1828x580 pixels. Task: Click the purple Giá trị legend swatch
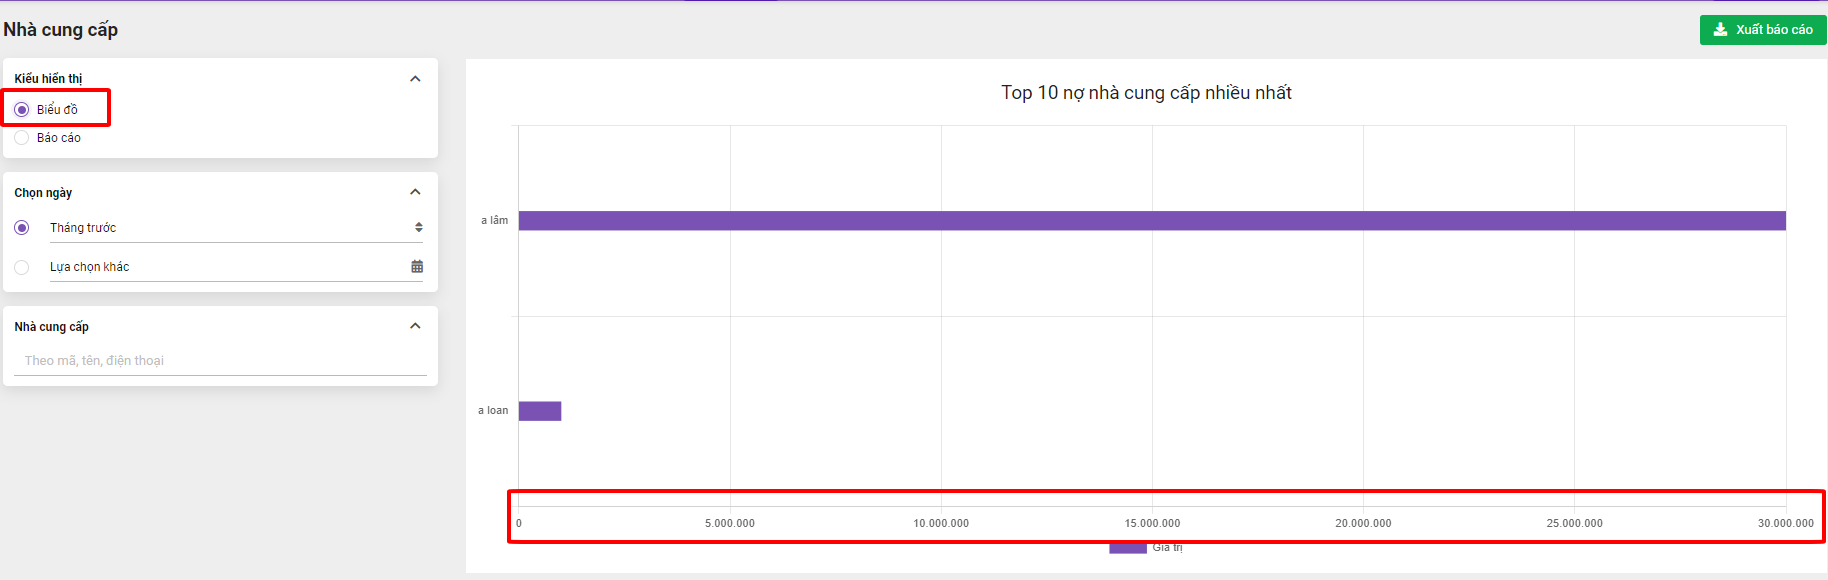[1127, 548]
